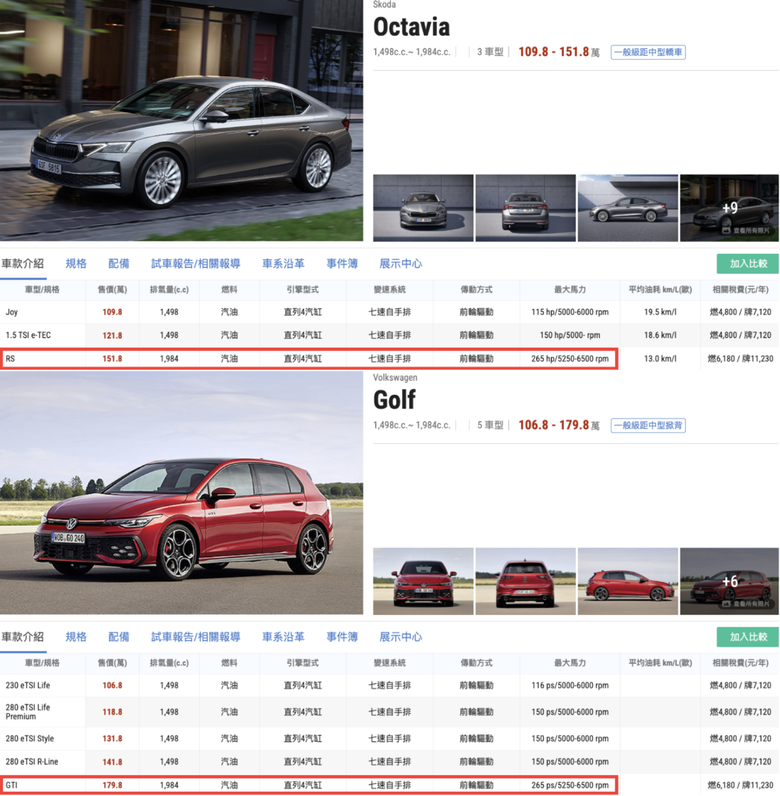Screen dimensions: 780x796
Task: Click 加入比較 button for Octavia
Action: [748, 263]
